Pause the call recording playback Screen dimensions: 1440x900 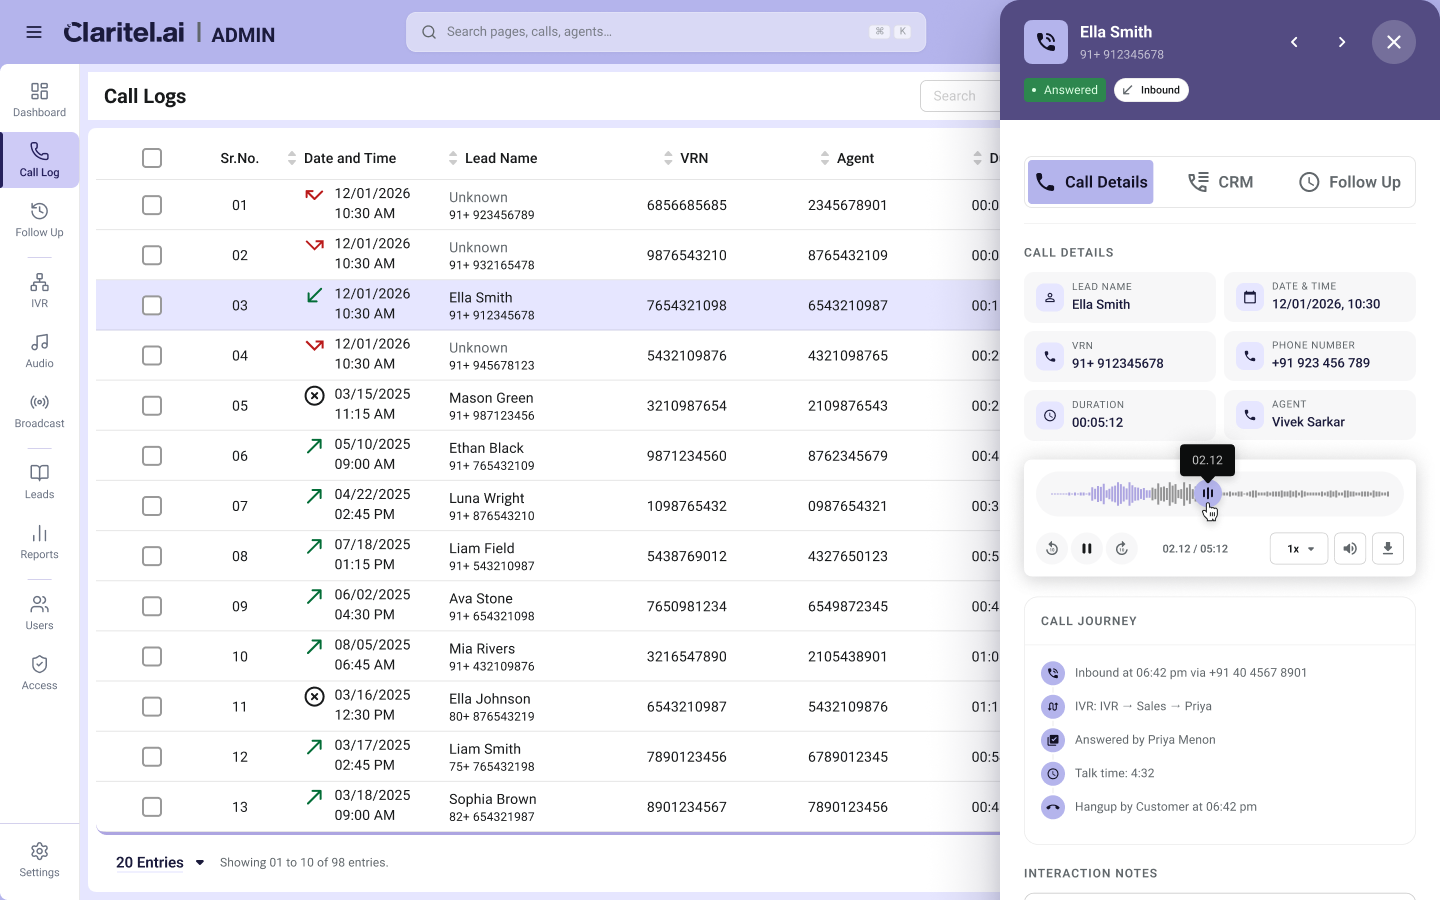click(x=1087, y=548)
